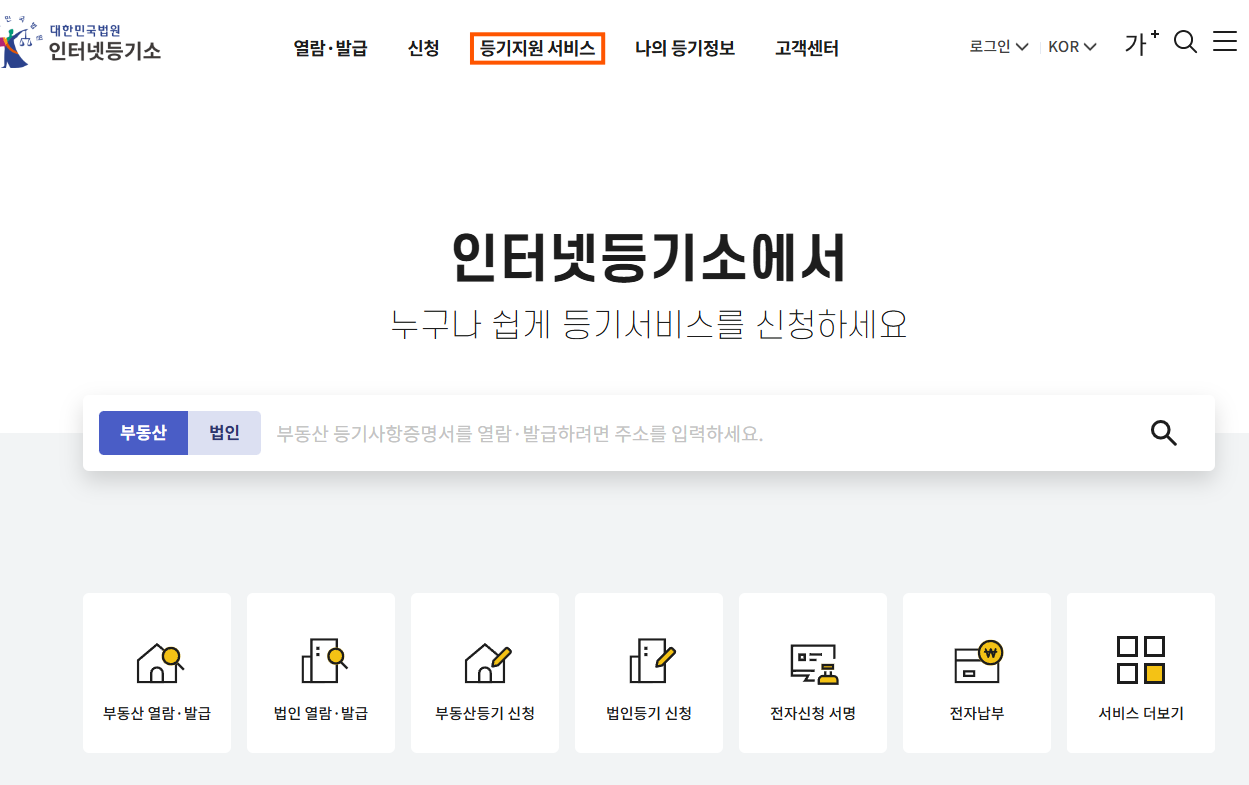
Task: Select the 부동산 search tab
Action: tap(143, 433)
